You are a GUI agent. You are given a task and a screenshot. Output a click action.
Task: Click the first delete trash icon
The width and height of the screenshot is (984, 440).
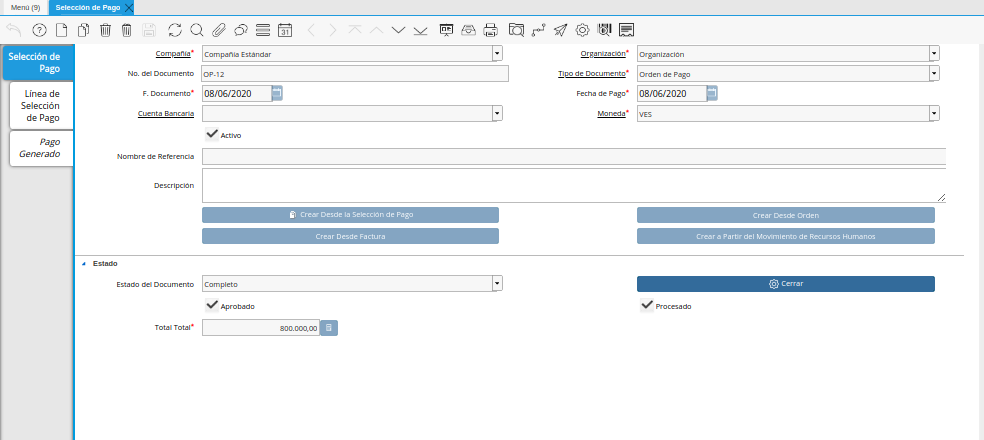[x=105, y=30]
